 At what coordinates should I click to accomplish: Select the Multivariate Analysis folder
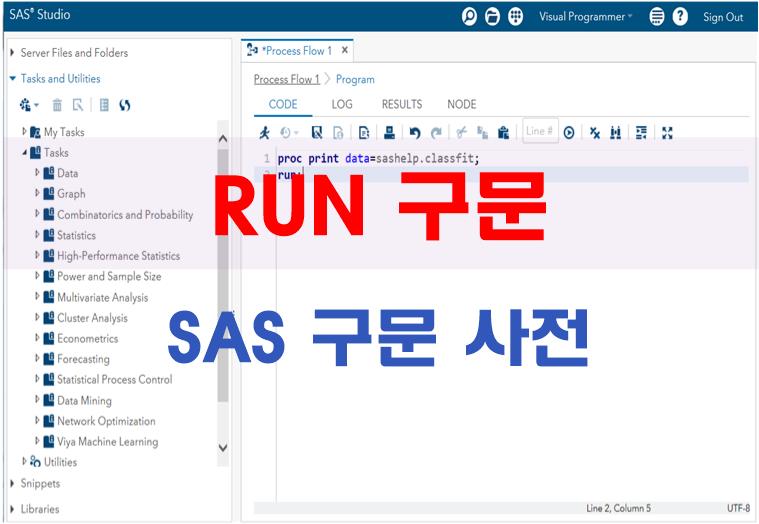pos(103,297)
